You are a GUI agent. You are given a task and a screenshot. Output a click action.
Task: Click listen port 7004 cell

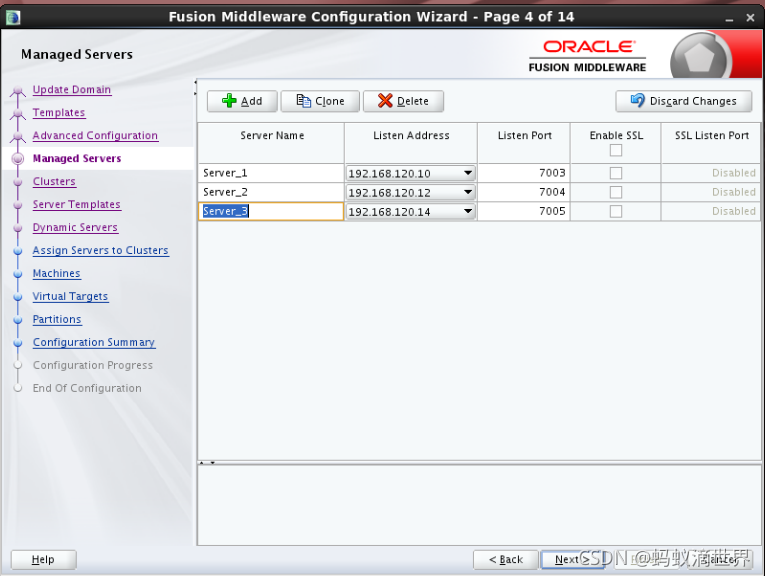(523, 192)
